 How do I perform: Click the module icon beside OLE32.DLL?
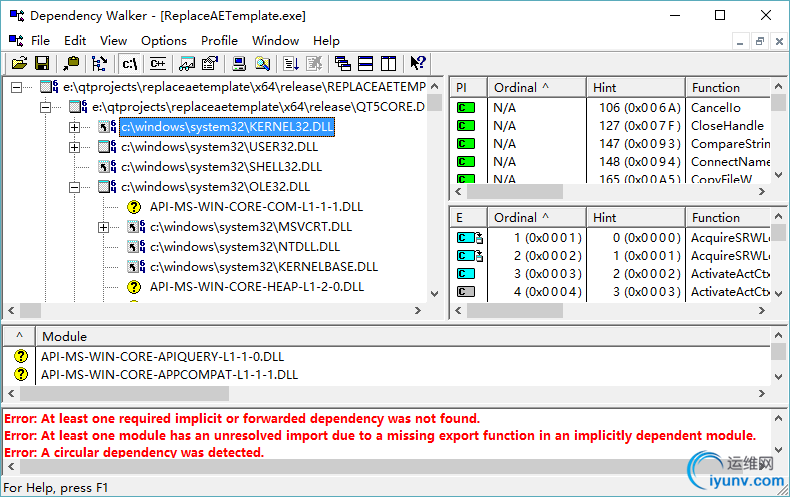(107, 187)
